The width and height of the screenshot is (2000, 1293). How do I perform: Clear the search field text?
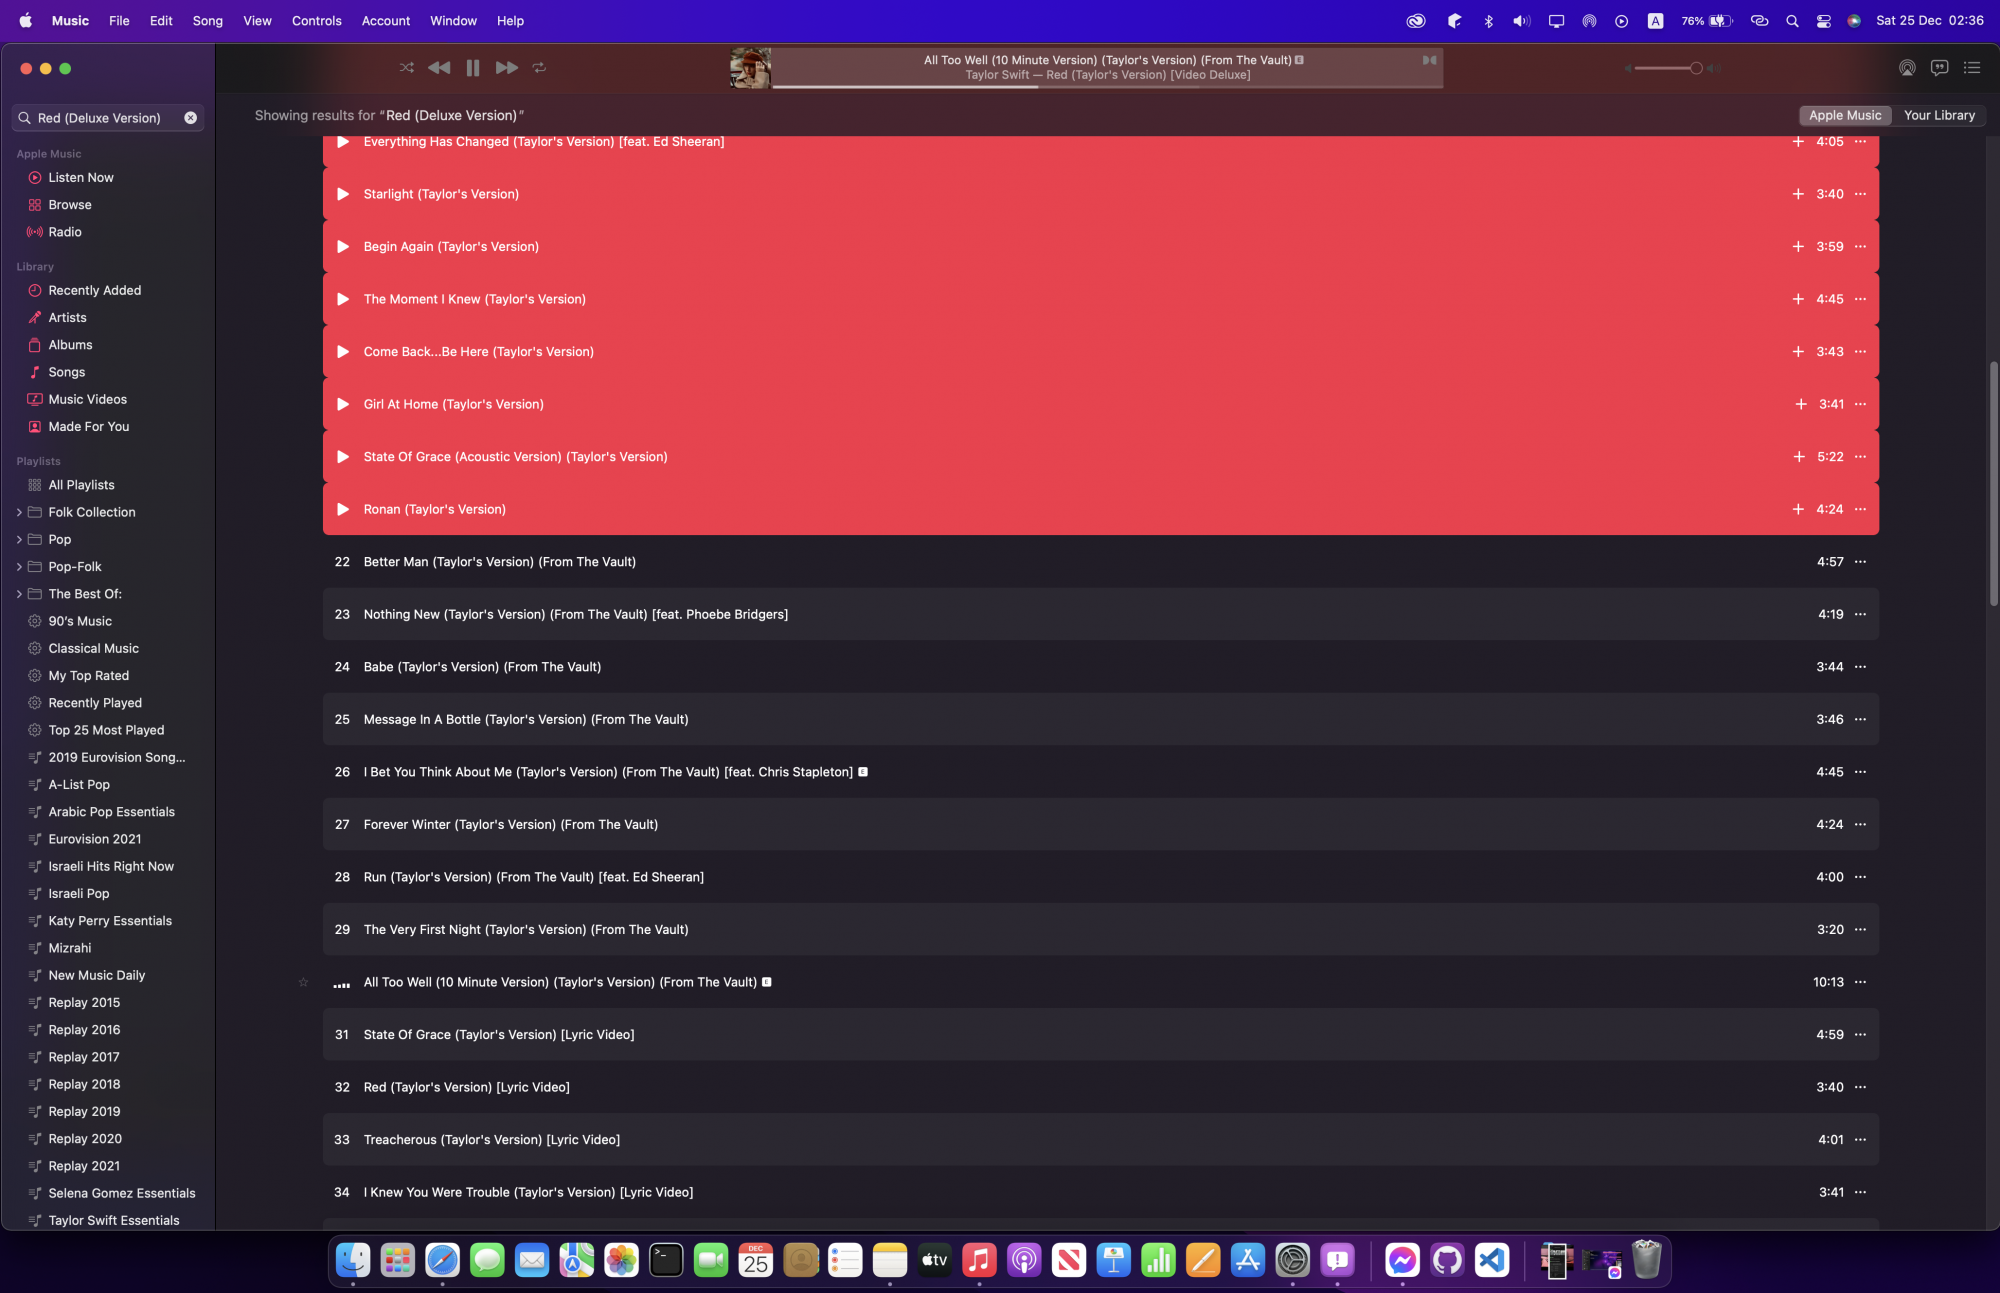(x=190, y=118)
